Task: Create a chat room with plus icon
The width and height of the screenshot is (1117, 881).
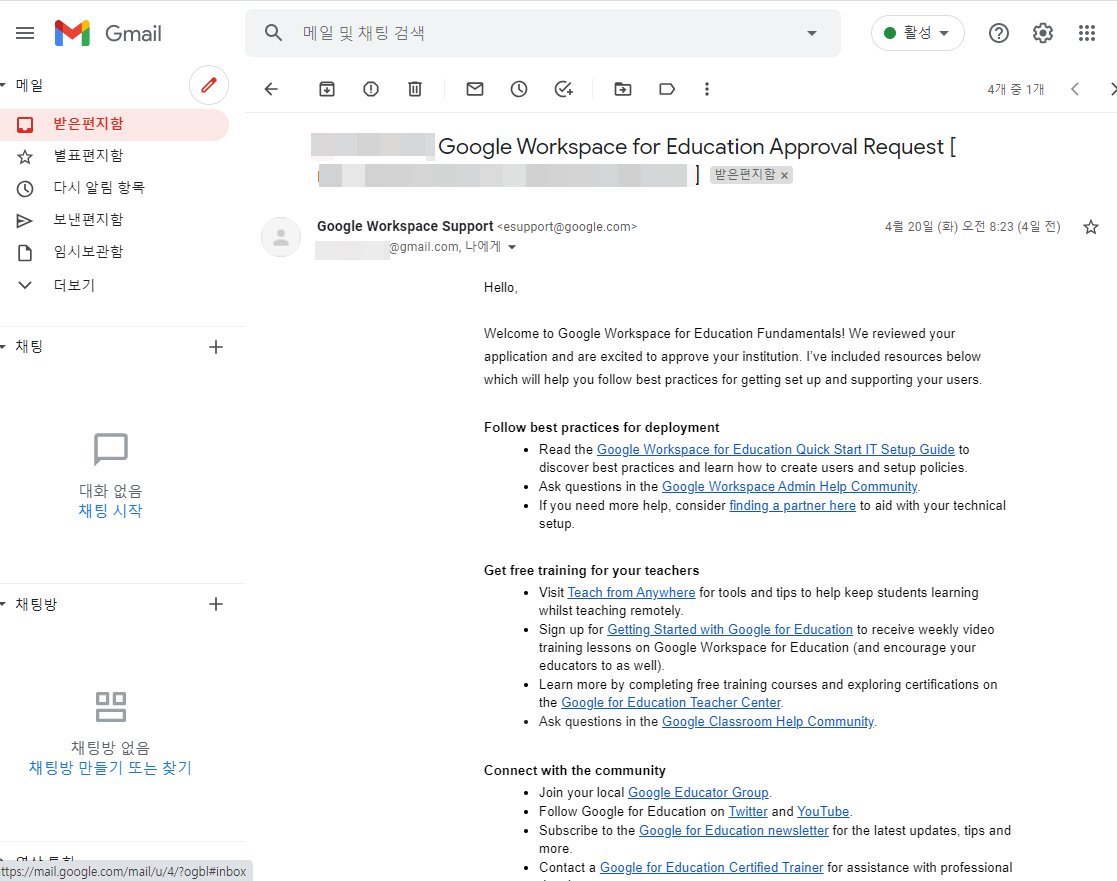Action: [x=216, y=604]
